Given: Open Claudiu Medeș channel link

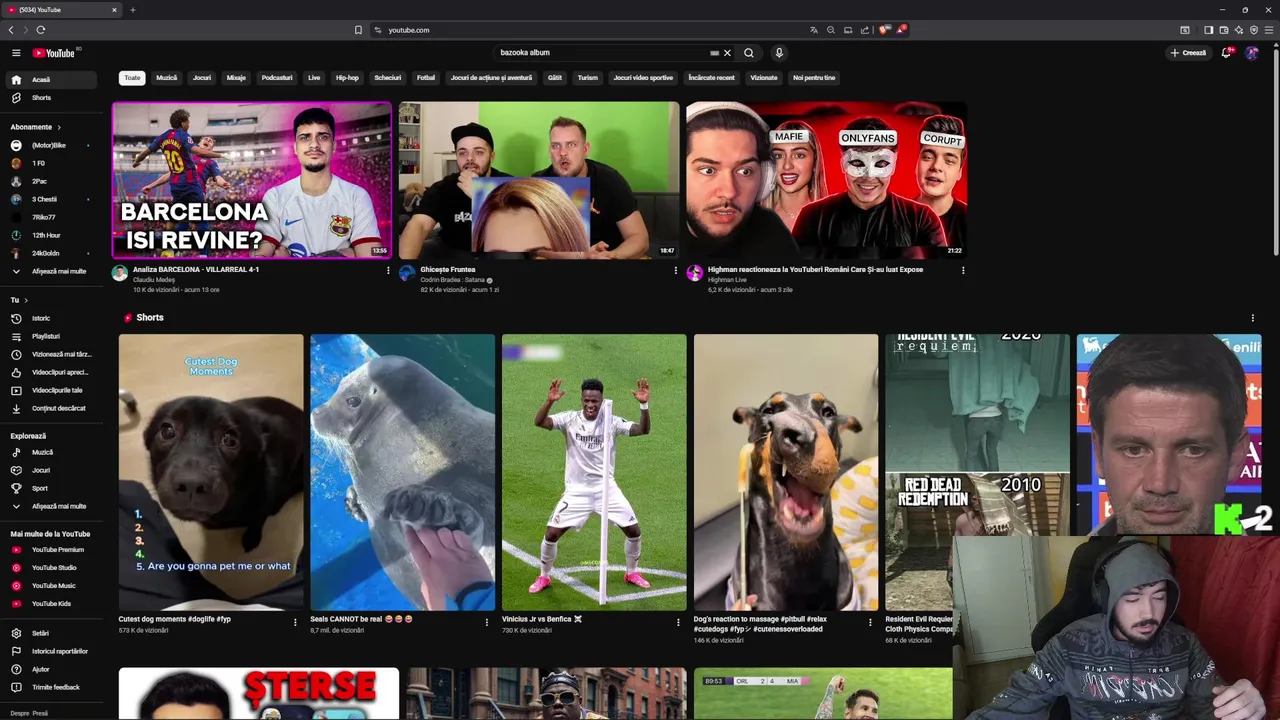Looking at the screenshot, I should [x=154, y=280].
